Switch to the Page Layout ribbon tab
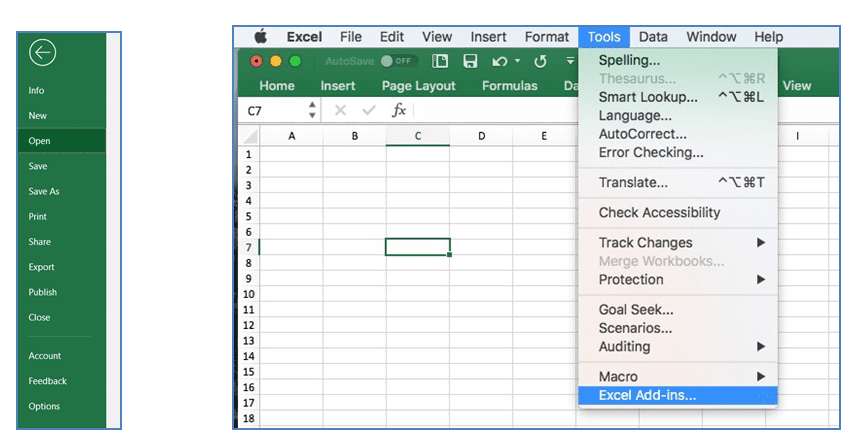Image resolution: width=855 pixels, height=442 pixels. tap(419, 86)
